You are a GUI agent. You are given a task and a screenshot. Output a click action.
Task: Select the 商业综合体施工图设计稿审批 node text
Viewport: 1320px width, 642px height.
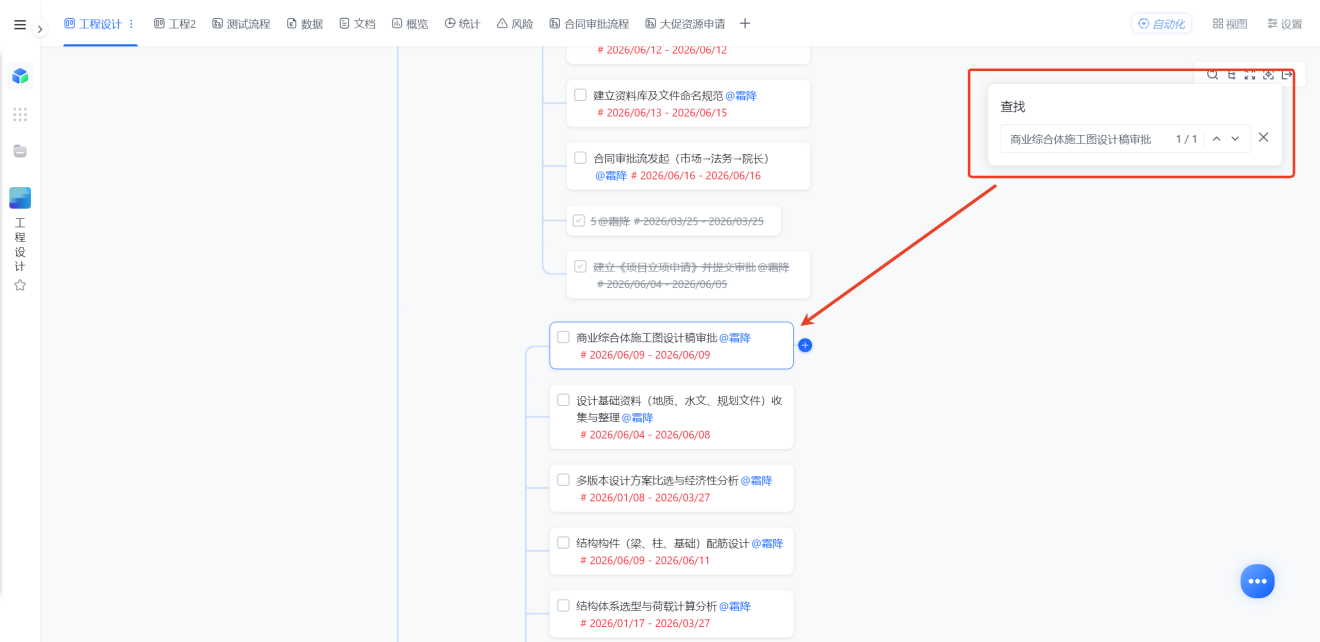[646, 338]
